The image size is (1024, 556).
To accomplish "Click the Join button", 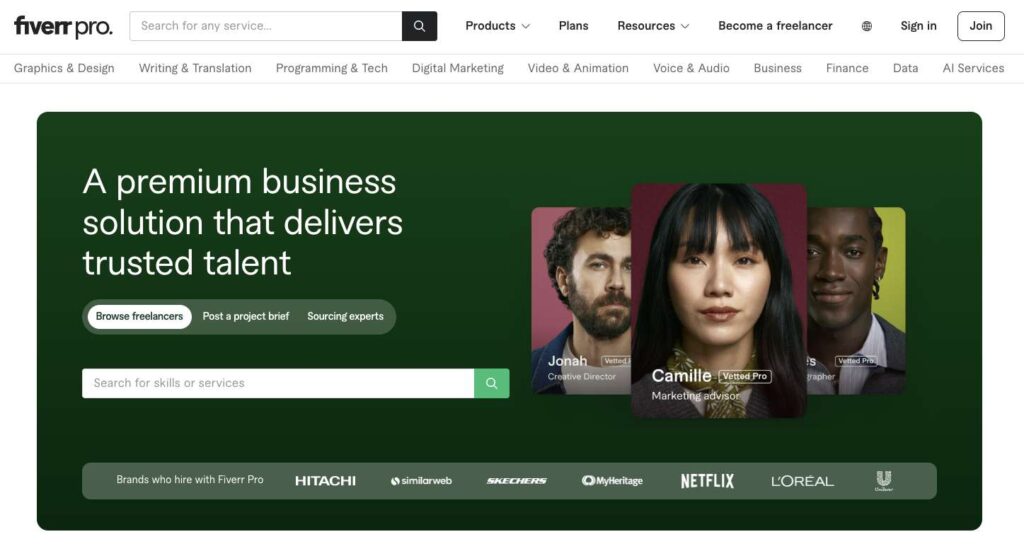I will coord(980,26).
